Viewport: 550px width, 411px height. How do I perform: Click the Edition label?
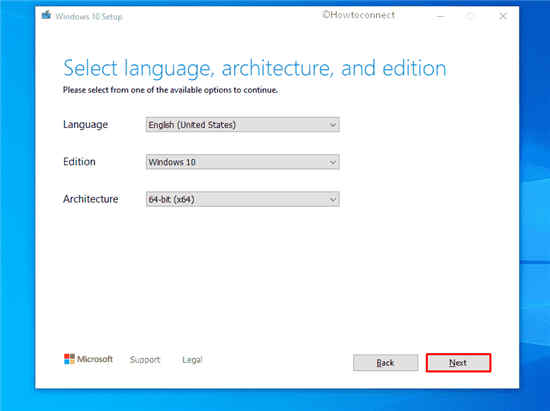[x=79, y=162]
